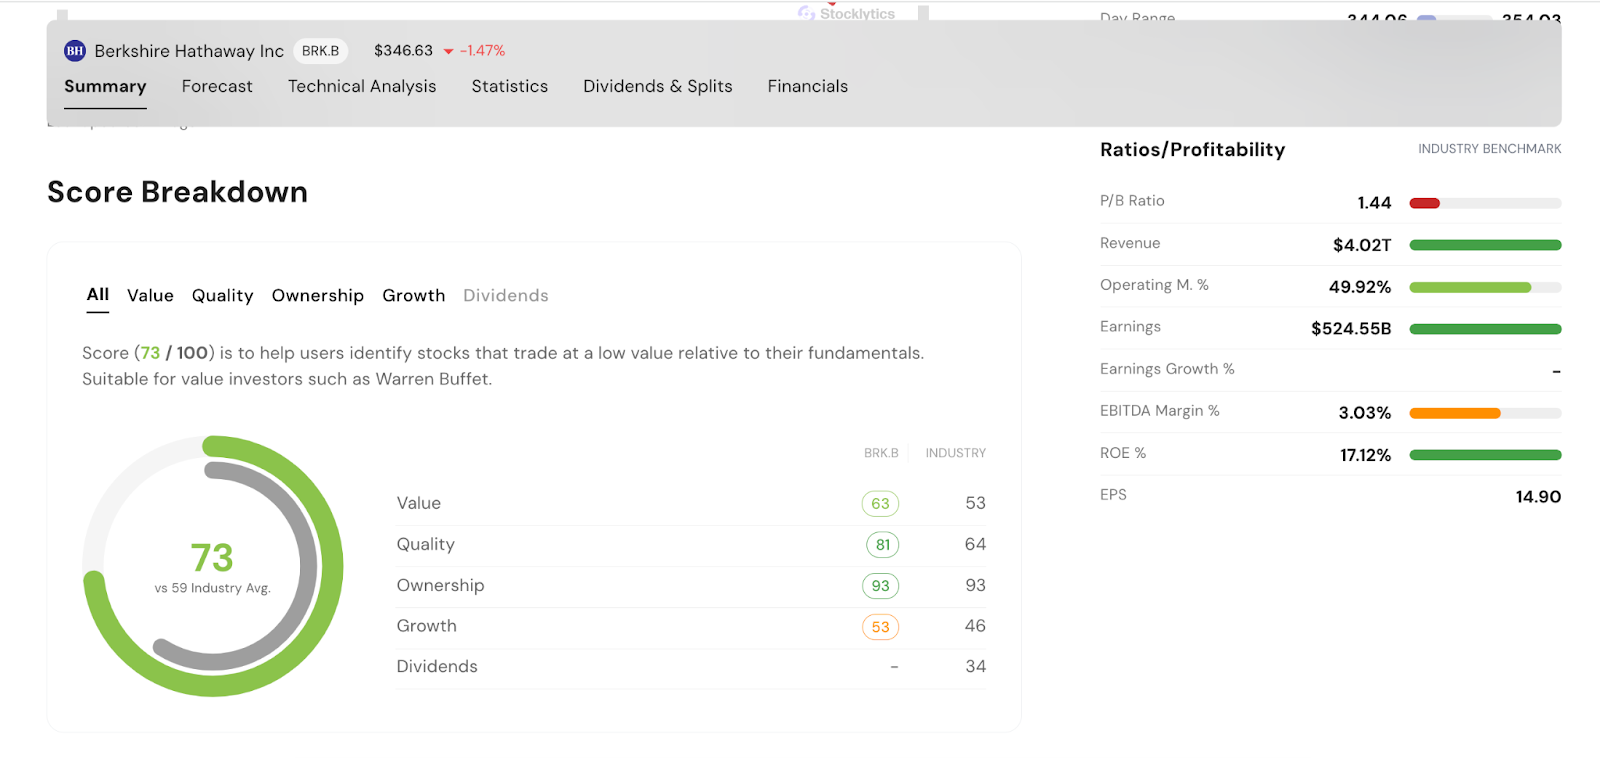Go to the Statistics tab
This screenshot has width=1600, height=759.
[510, 86]
